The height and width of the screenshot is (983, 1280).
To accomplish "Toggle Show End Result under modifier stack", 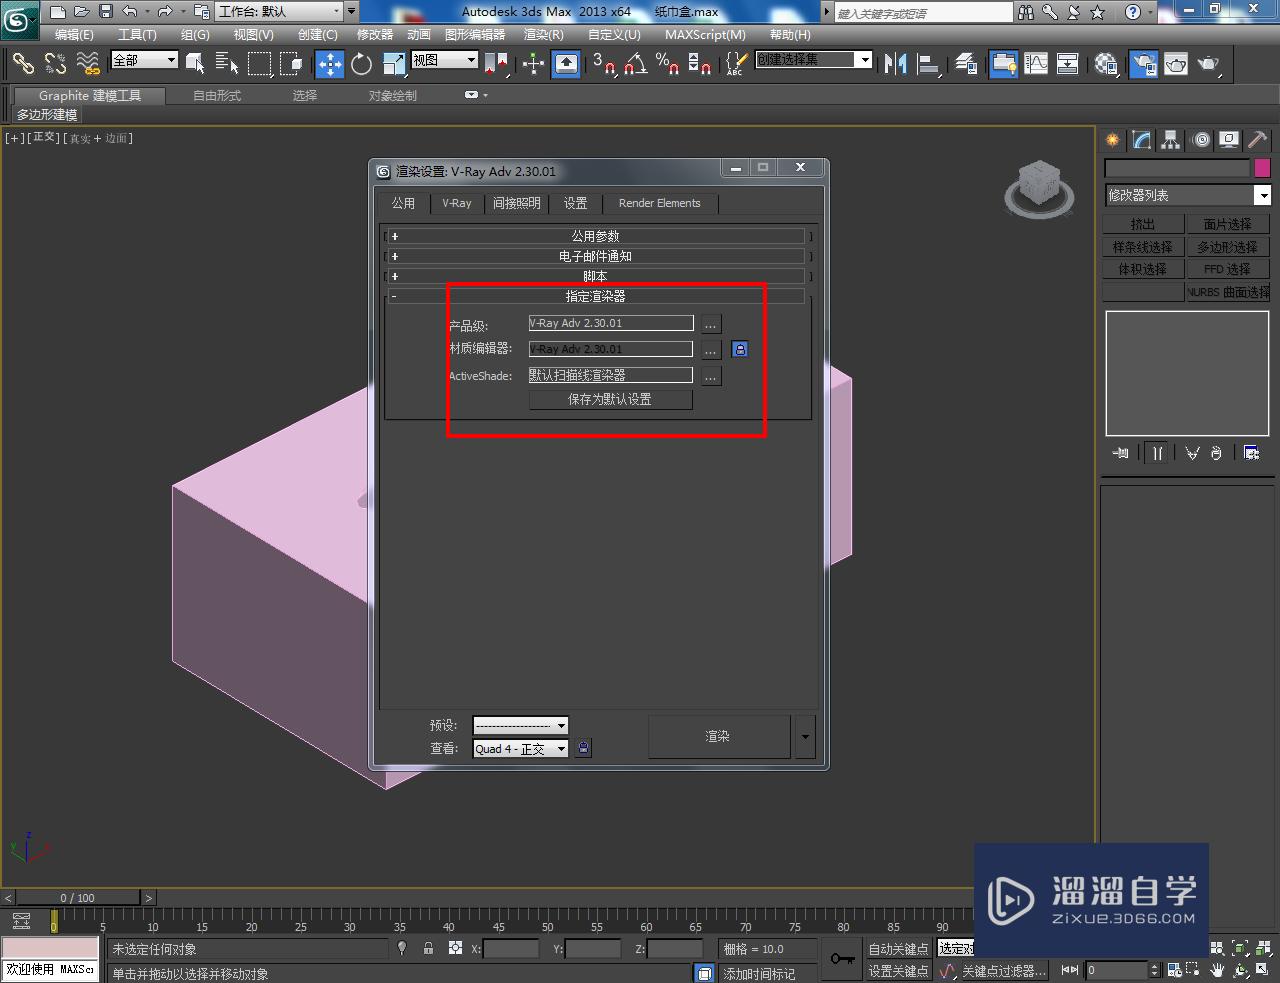I will (x=1157, y=453).
